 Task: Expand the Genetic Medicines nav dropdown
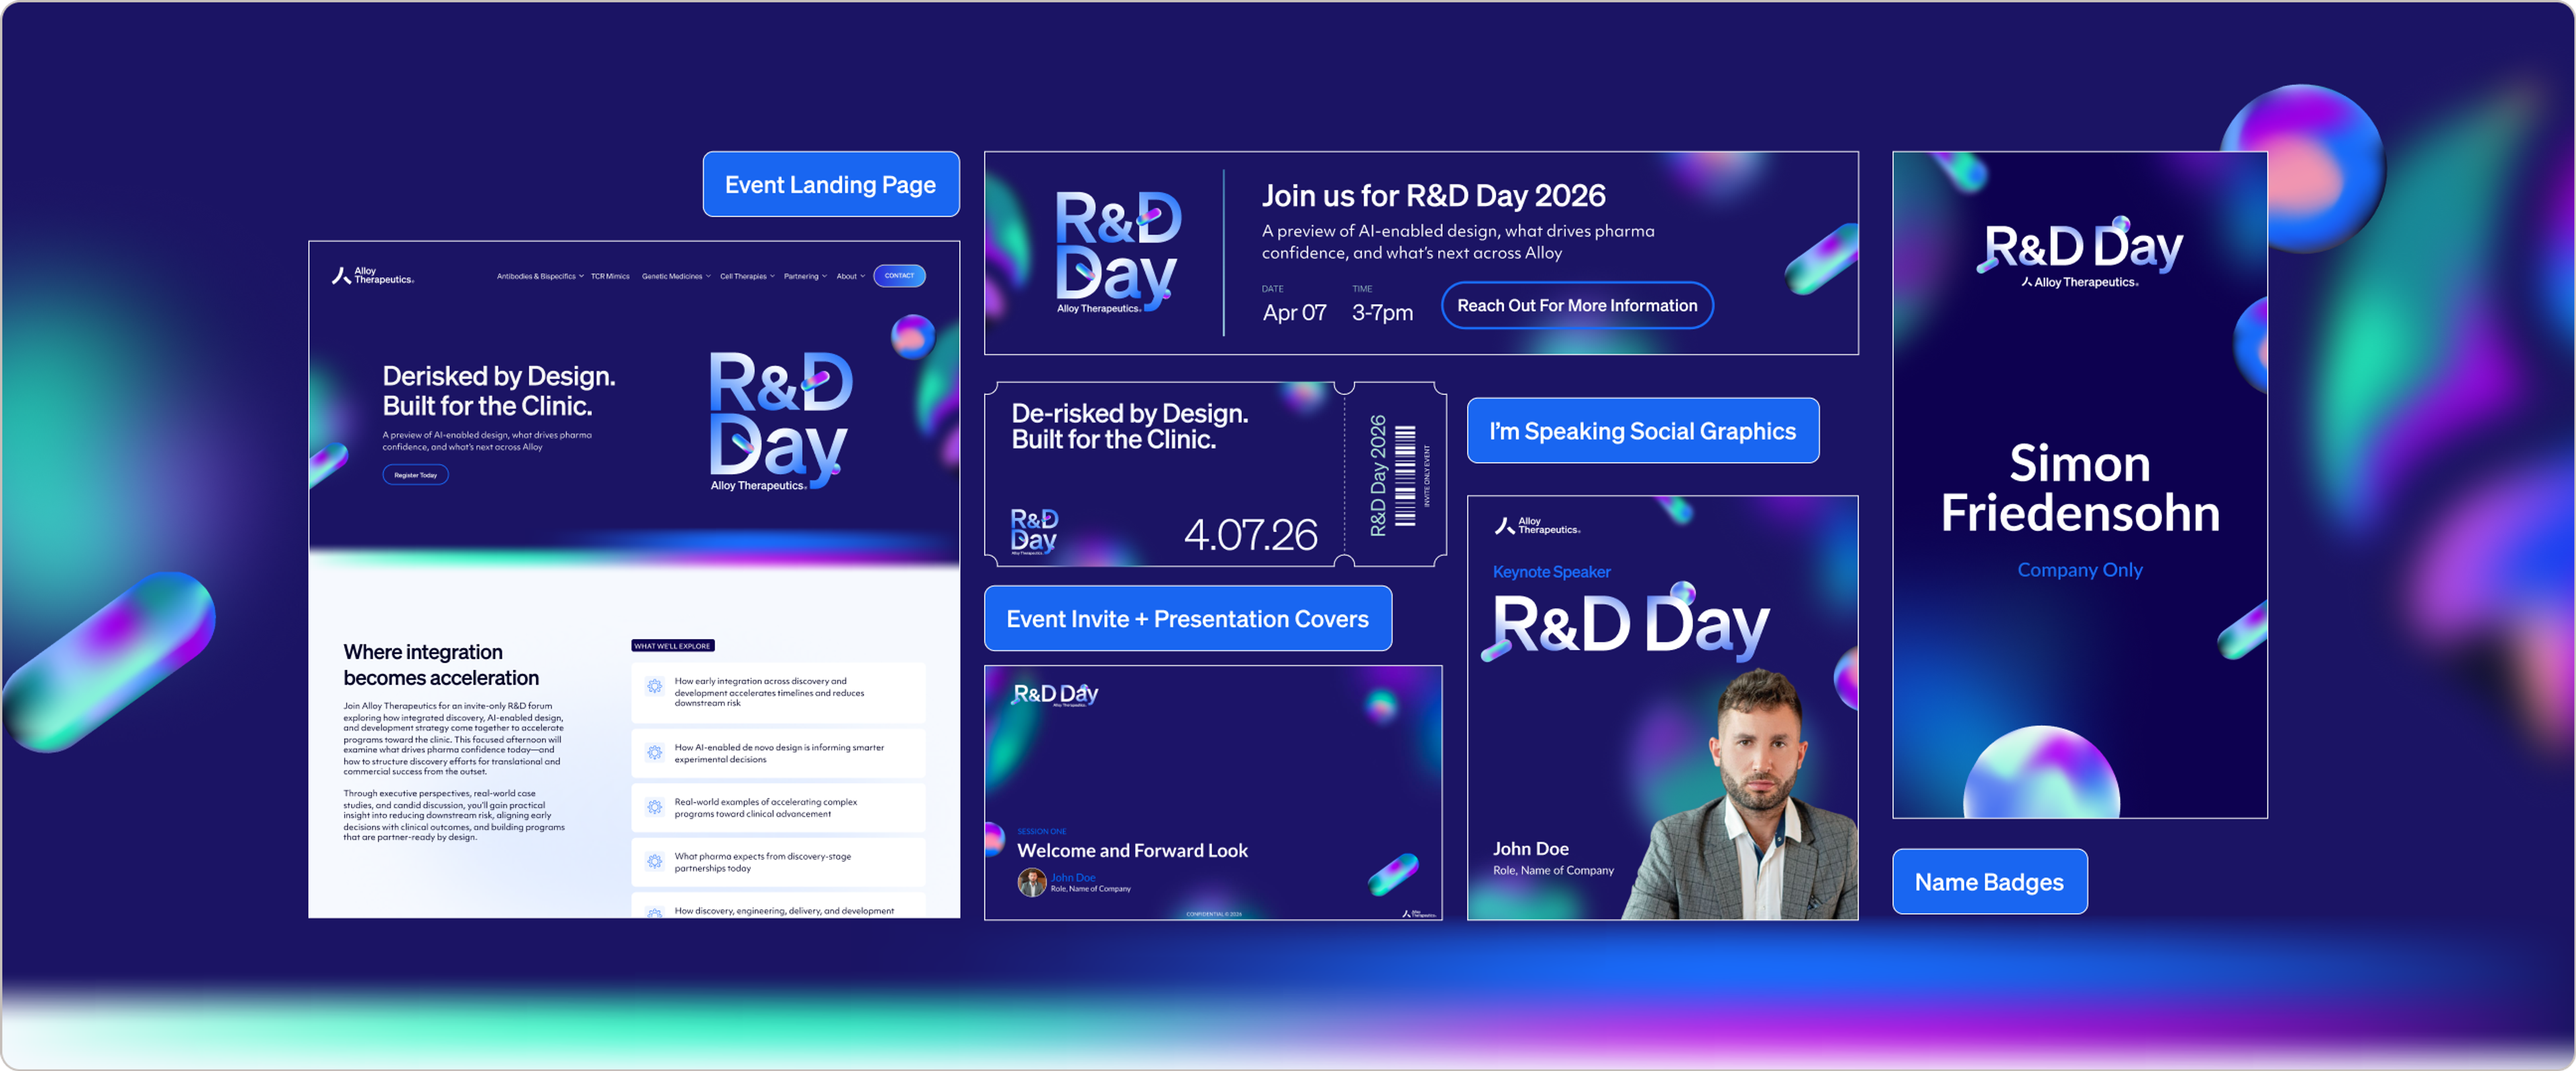click(x=676, y=276)
